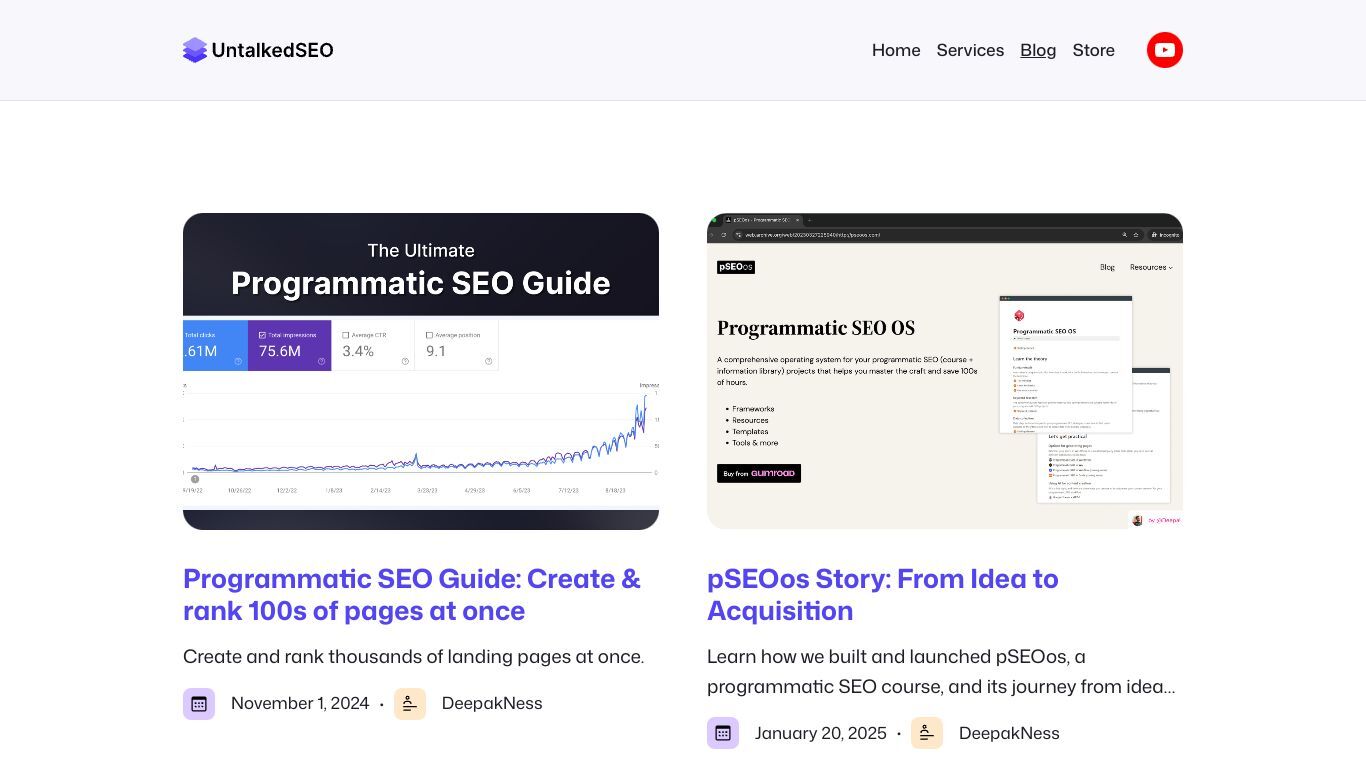Open the Store page
Image resolution: width=1366 pixels, height=768 pixels.
[1094, 50]
